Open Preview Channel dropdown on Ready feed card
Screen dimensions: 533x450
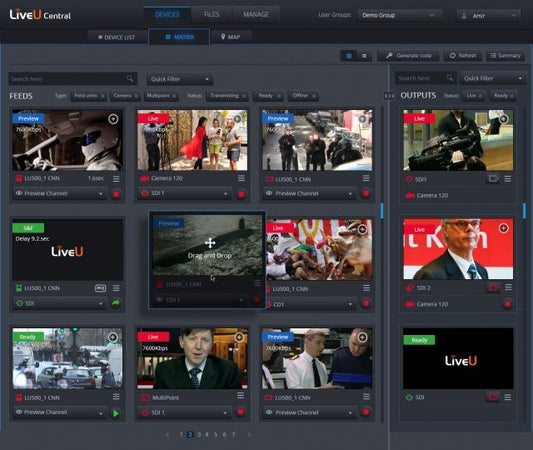pyautogui.click(x=60, y=412)
